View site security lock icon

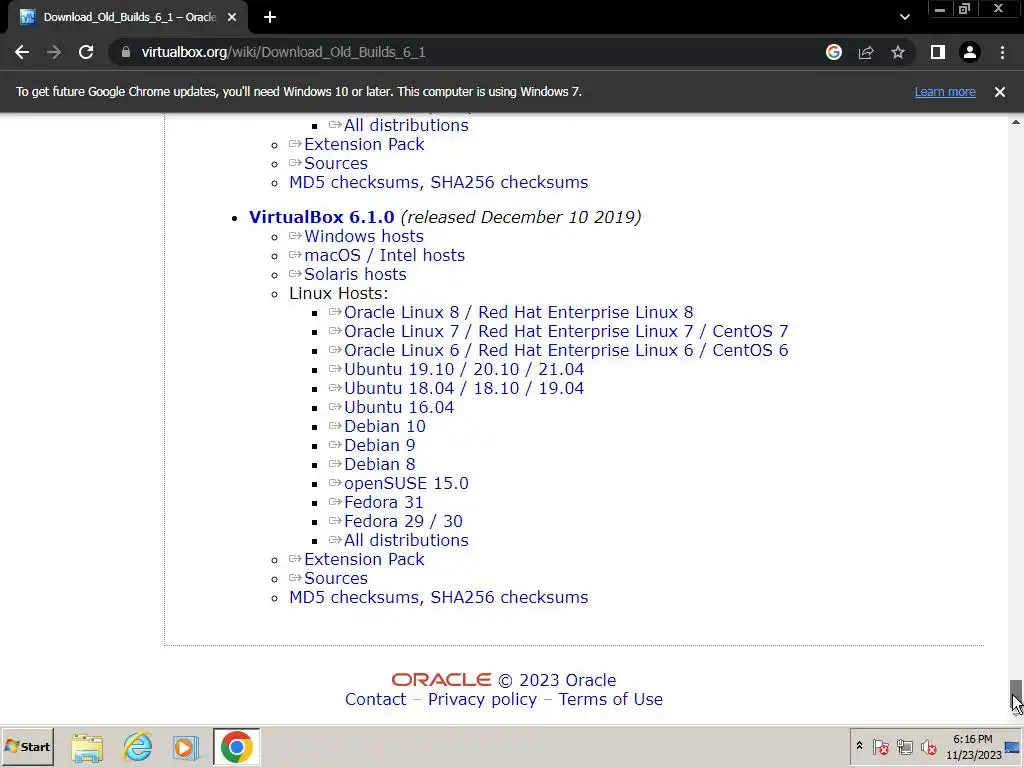(126, 52)
